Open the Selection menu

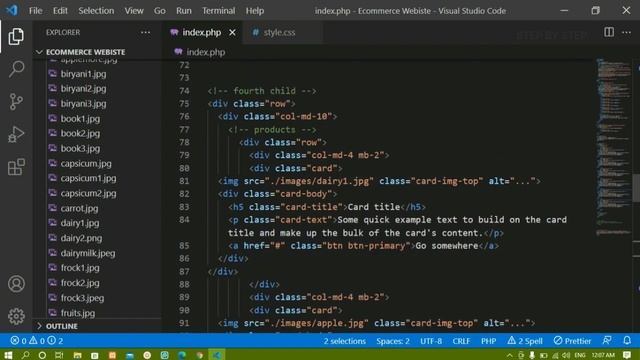pos(96,11)
